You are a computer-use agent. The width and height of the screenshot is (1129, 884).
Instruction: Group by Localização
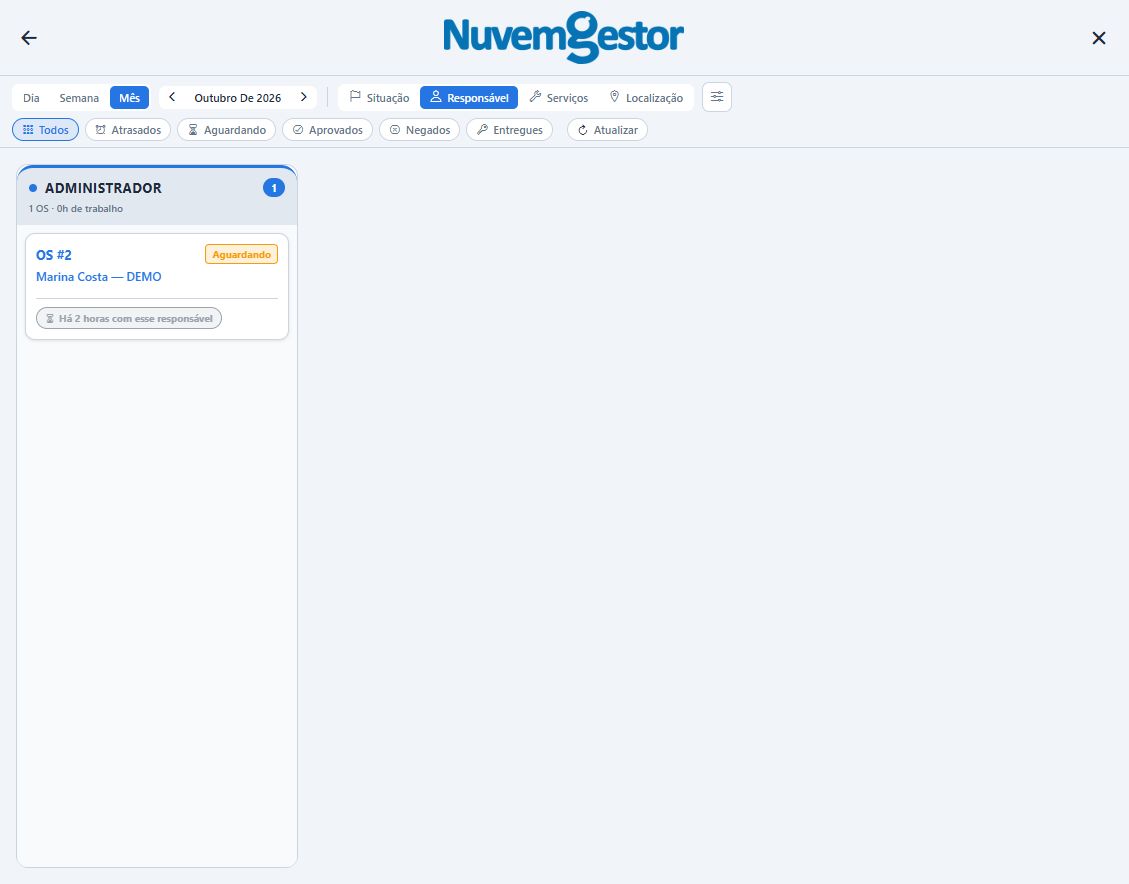pos(646,98)
